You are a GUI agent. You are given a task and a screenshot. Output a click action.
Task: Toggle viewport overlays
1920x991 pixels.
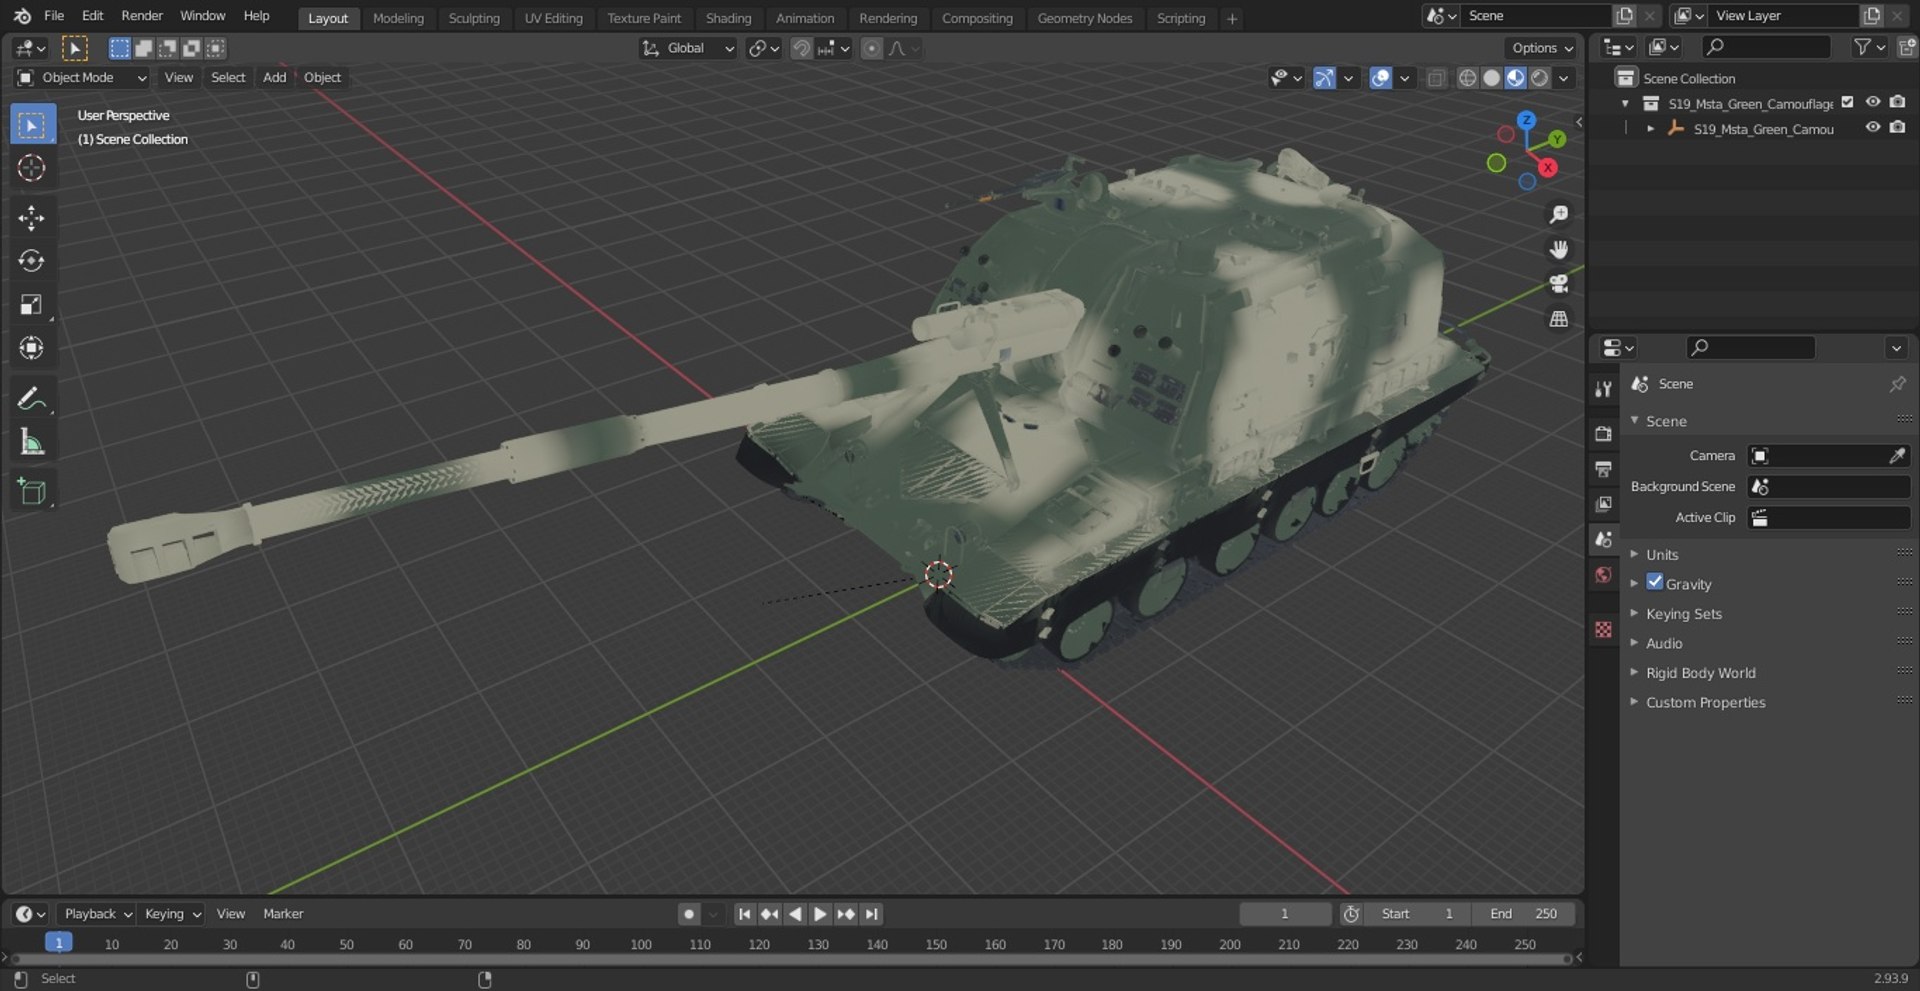pyautogui.click(x=1380, y=78)
